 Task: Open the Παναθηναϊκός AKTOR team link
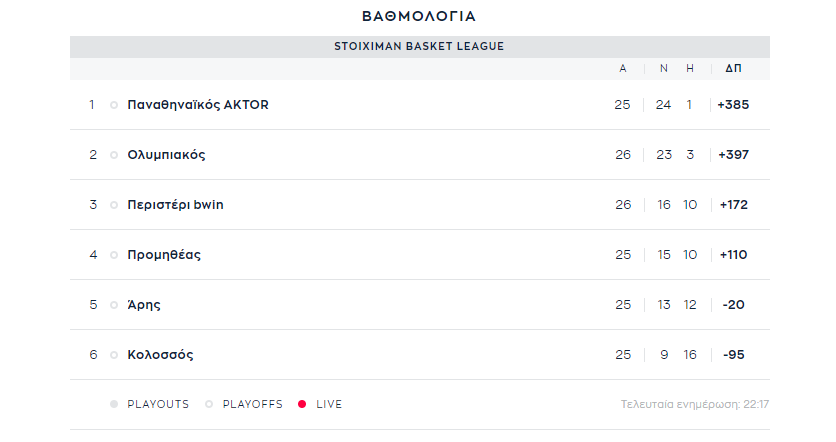pos(198,105)
